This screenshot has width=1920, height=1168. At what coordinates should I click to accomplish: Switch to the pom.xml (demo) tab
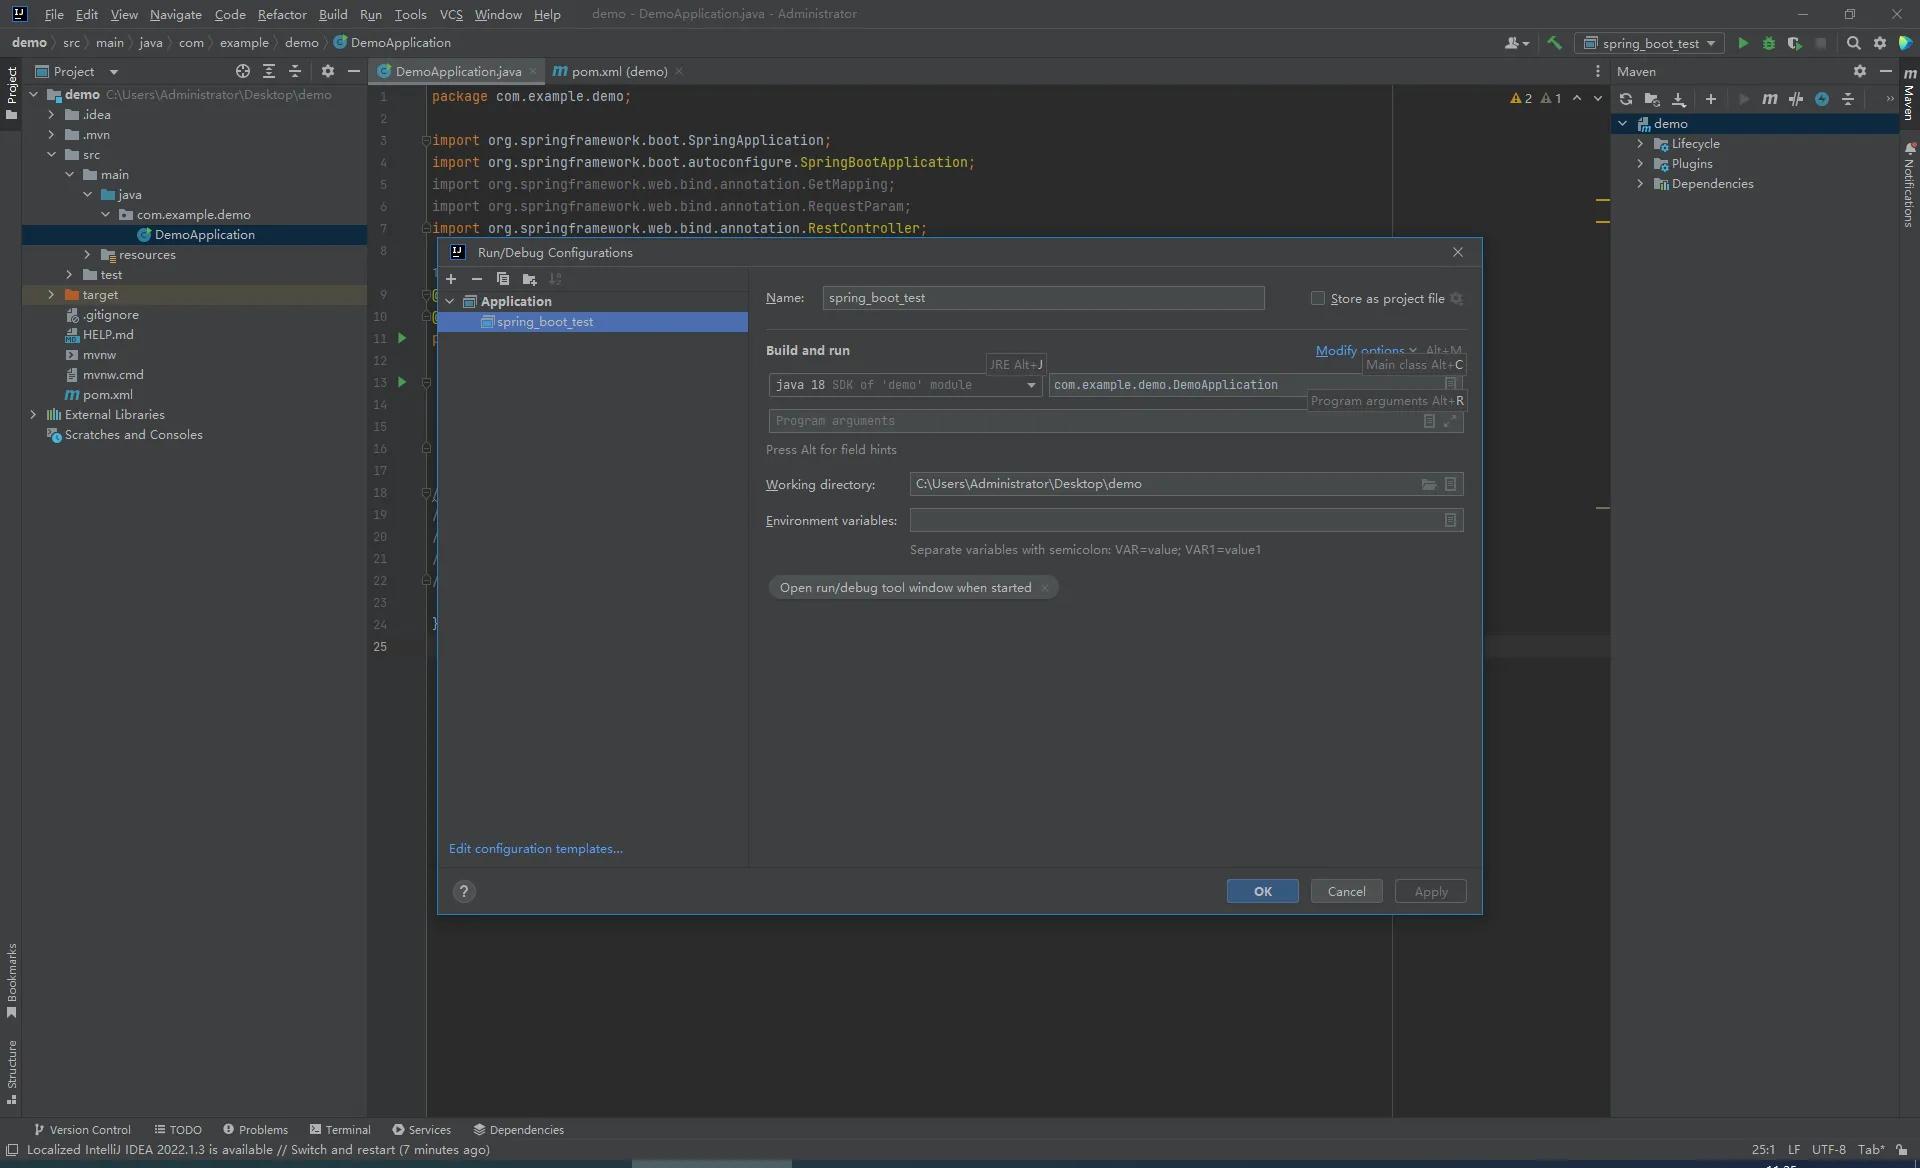pyautogui.click(x=618, y=71)
